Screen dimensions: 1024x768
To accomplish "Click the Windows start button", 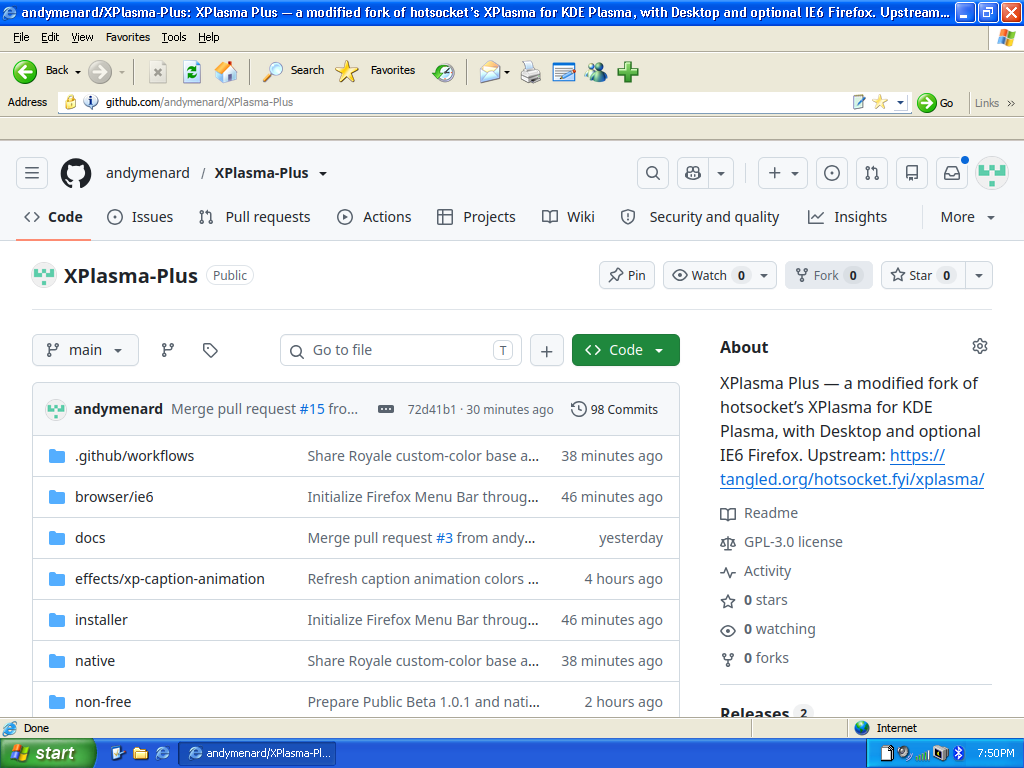I will (47, 753).
